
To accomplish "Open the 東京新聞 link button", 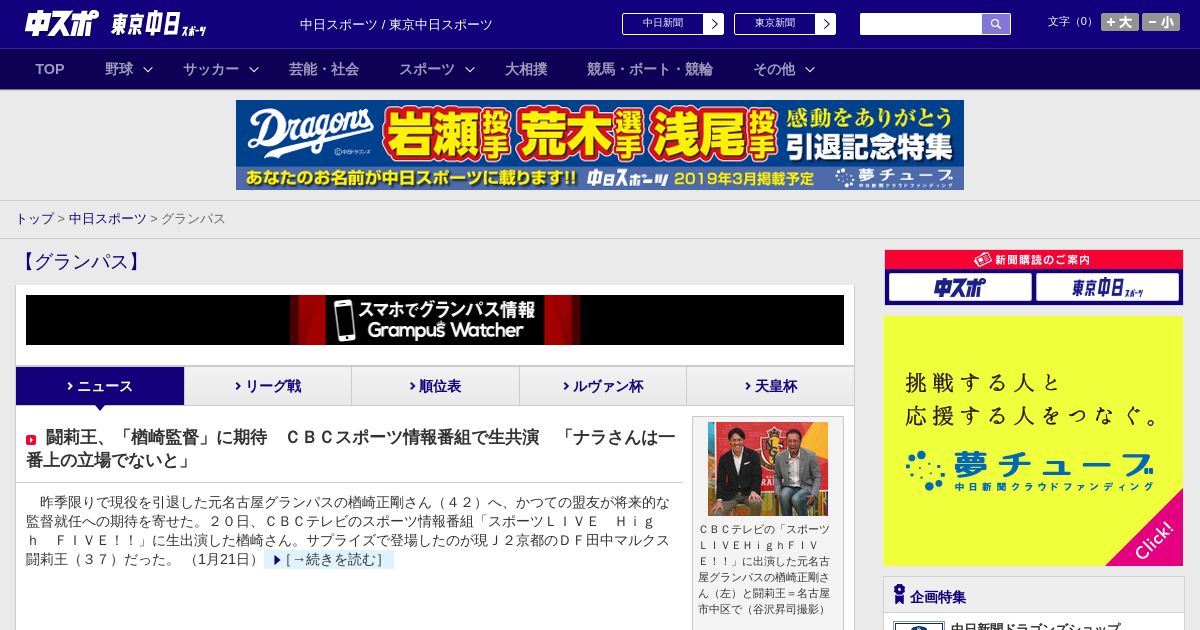I will coord(775,24).
